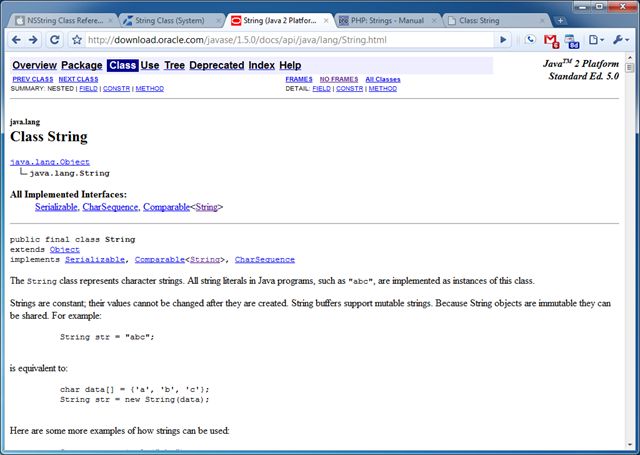Viewport: 640px width, 455px height.
Task: Click the 'Java 2 Platform Standard Ed. 5.0' text
Action: click(x=581, y=70)
